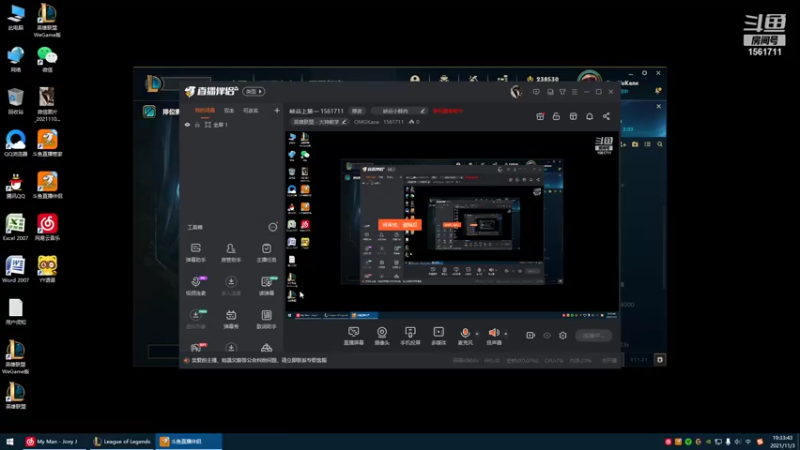The image size is (800, 450).
Task: Open the layout panel icon in header
Action: [x=573, y=116]
